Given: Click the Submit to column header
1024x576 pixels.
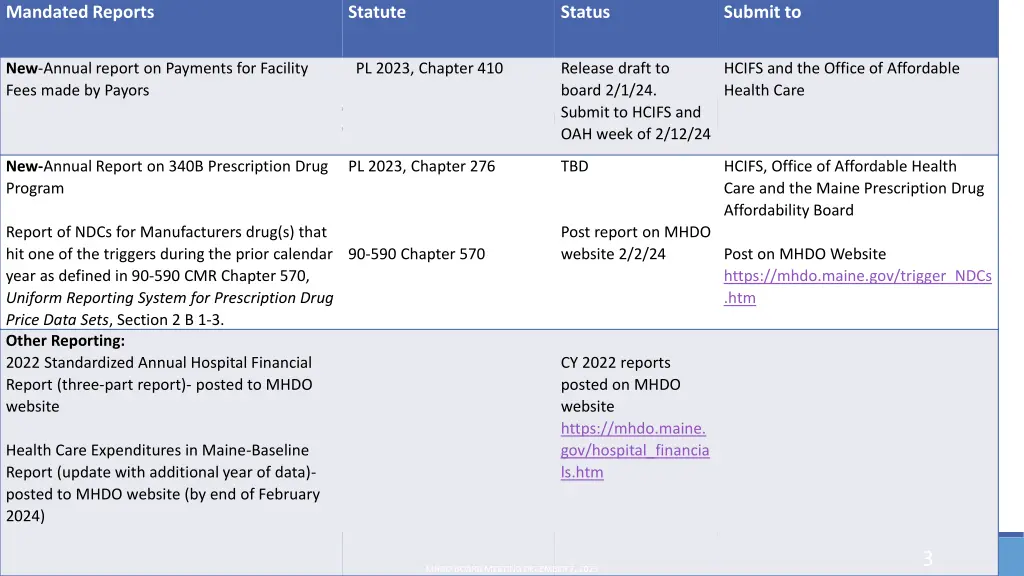Looking at the screenshot, I should (762, 12).
